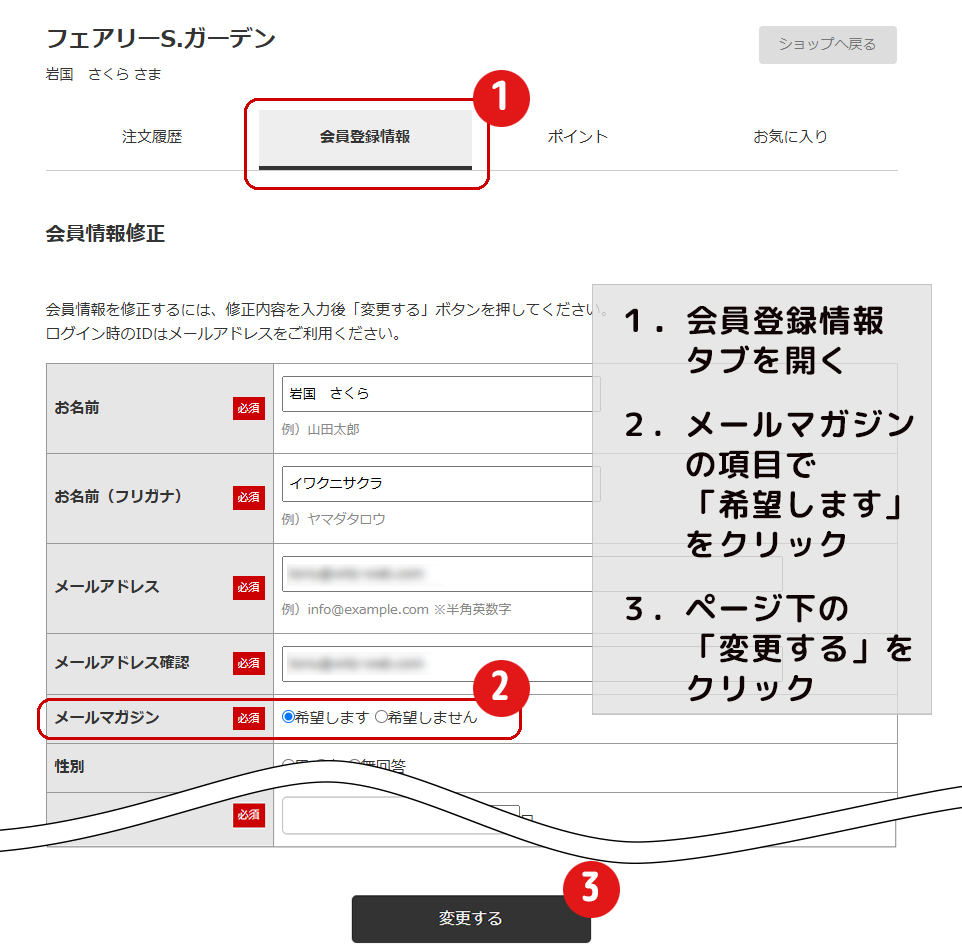
Task: Open the 注文履歴 tab
Action: click(x=152, y=137)
